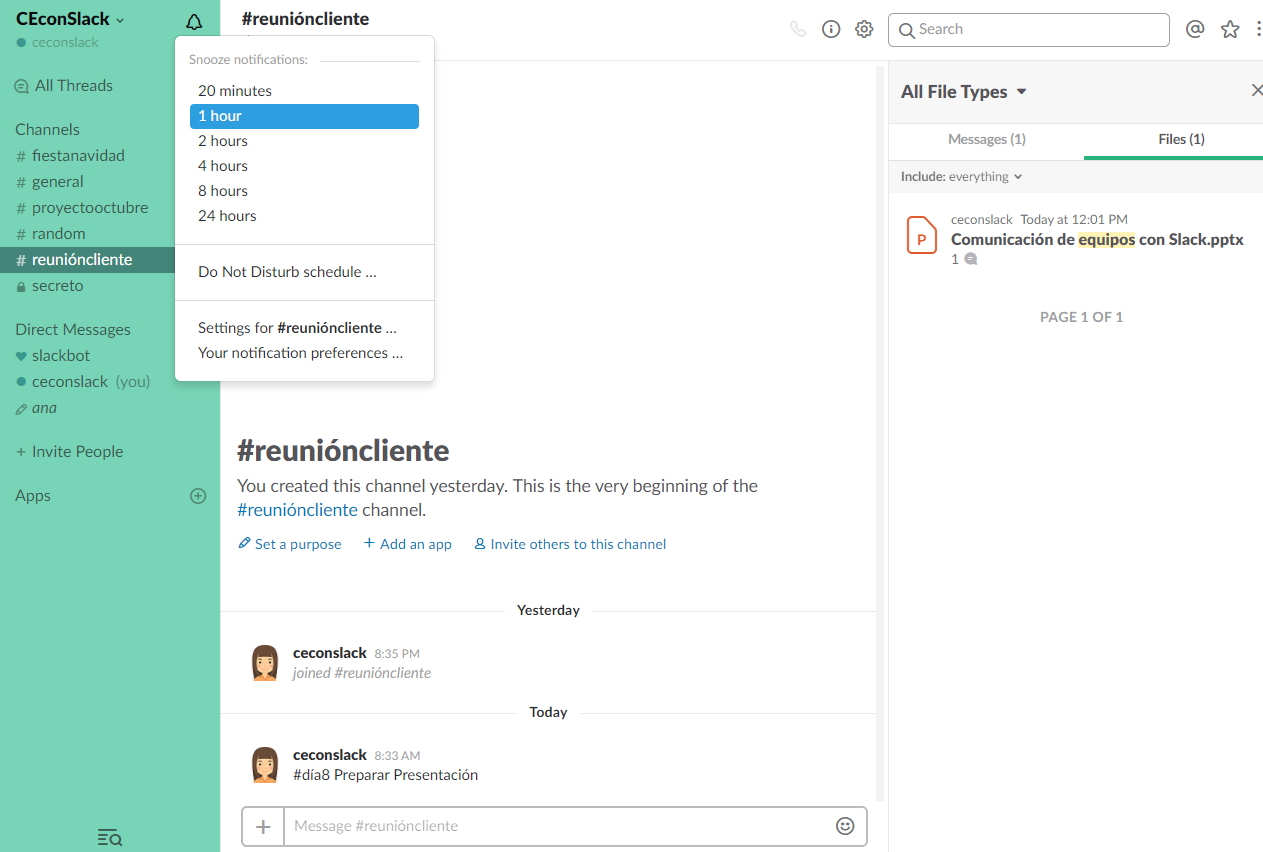This screenshot has height=852, width=1263.
Task: Click the comment bubble icon under the file
Action: 970,259
